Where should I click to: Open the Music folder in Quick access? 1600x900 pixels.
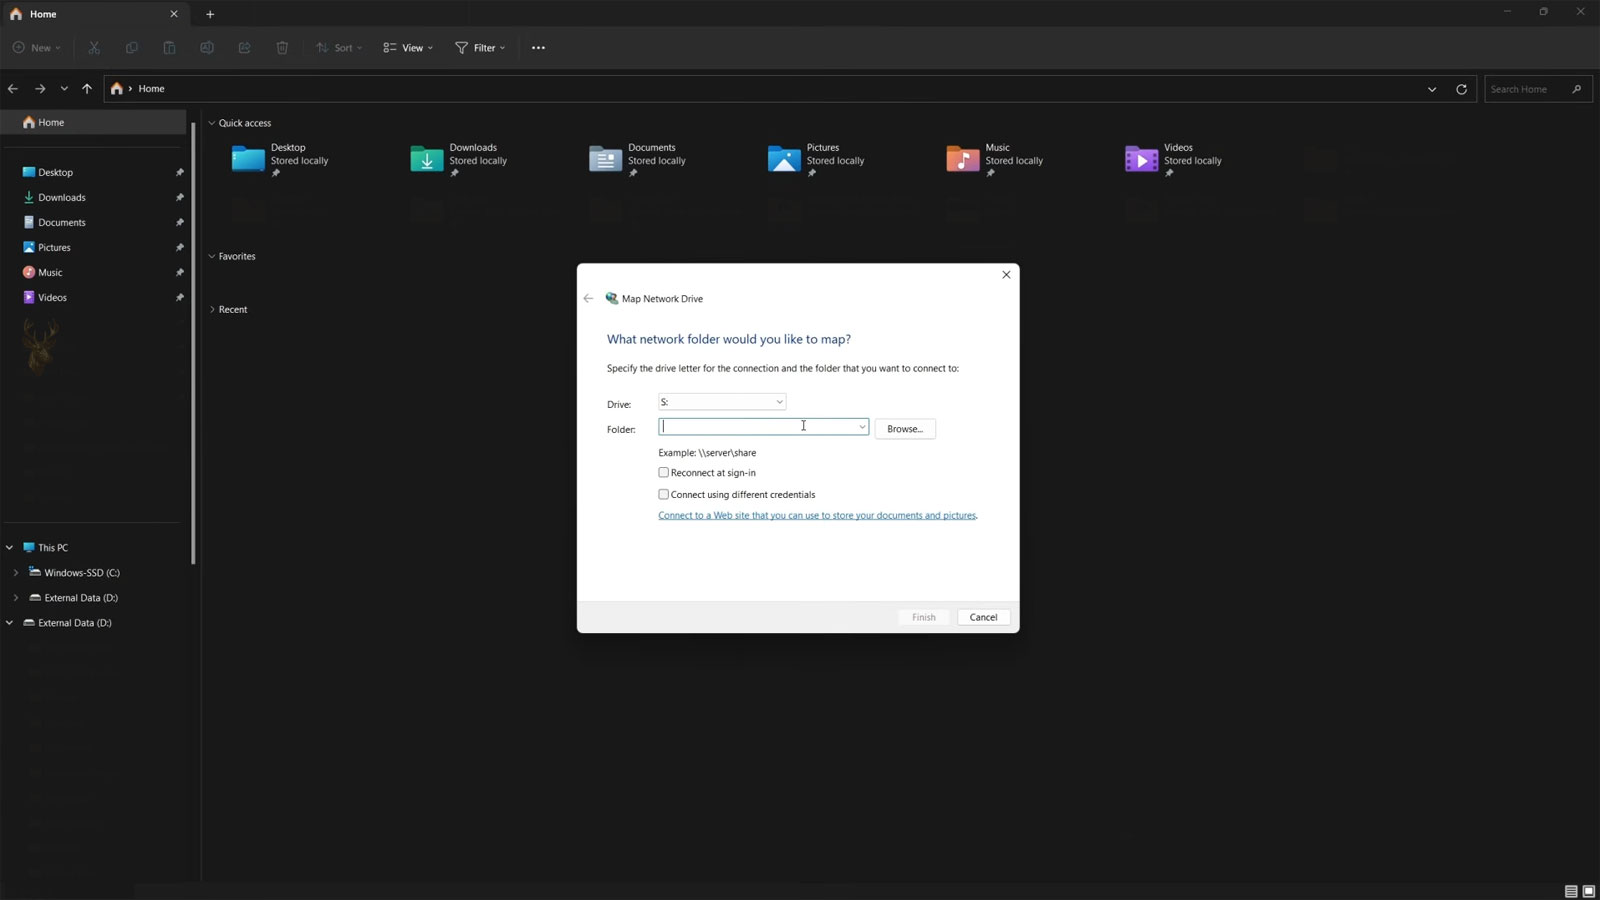point(995,159)
